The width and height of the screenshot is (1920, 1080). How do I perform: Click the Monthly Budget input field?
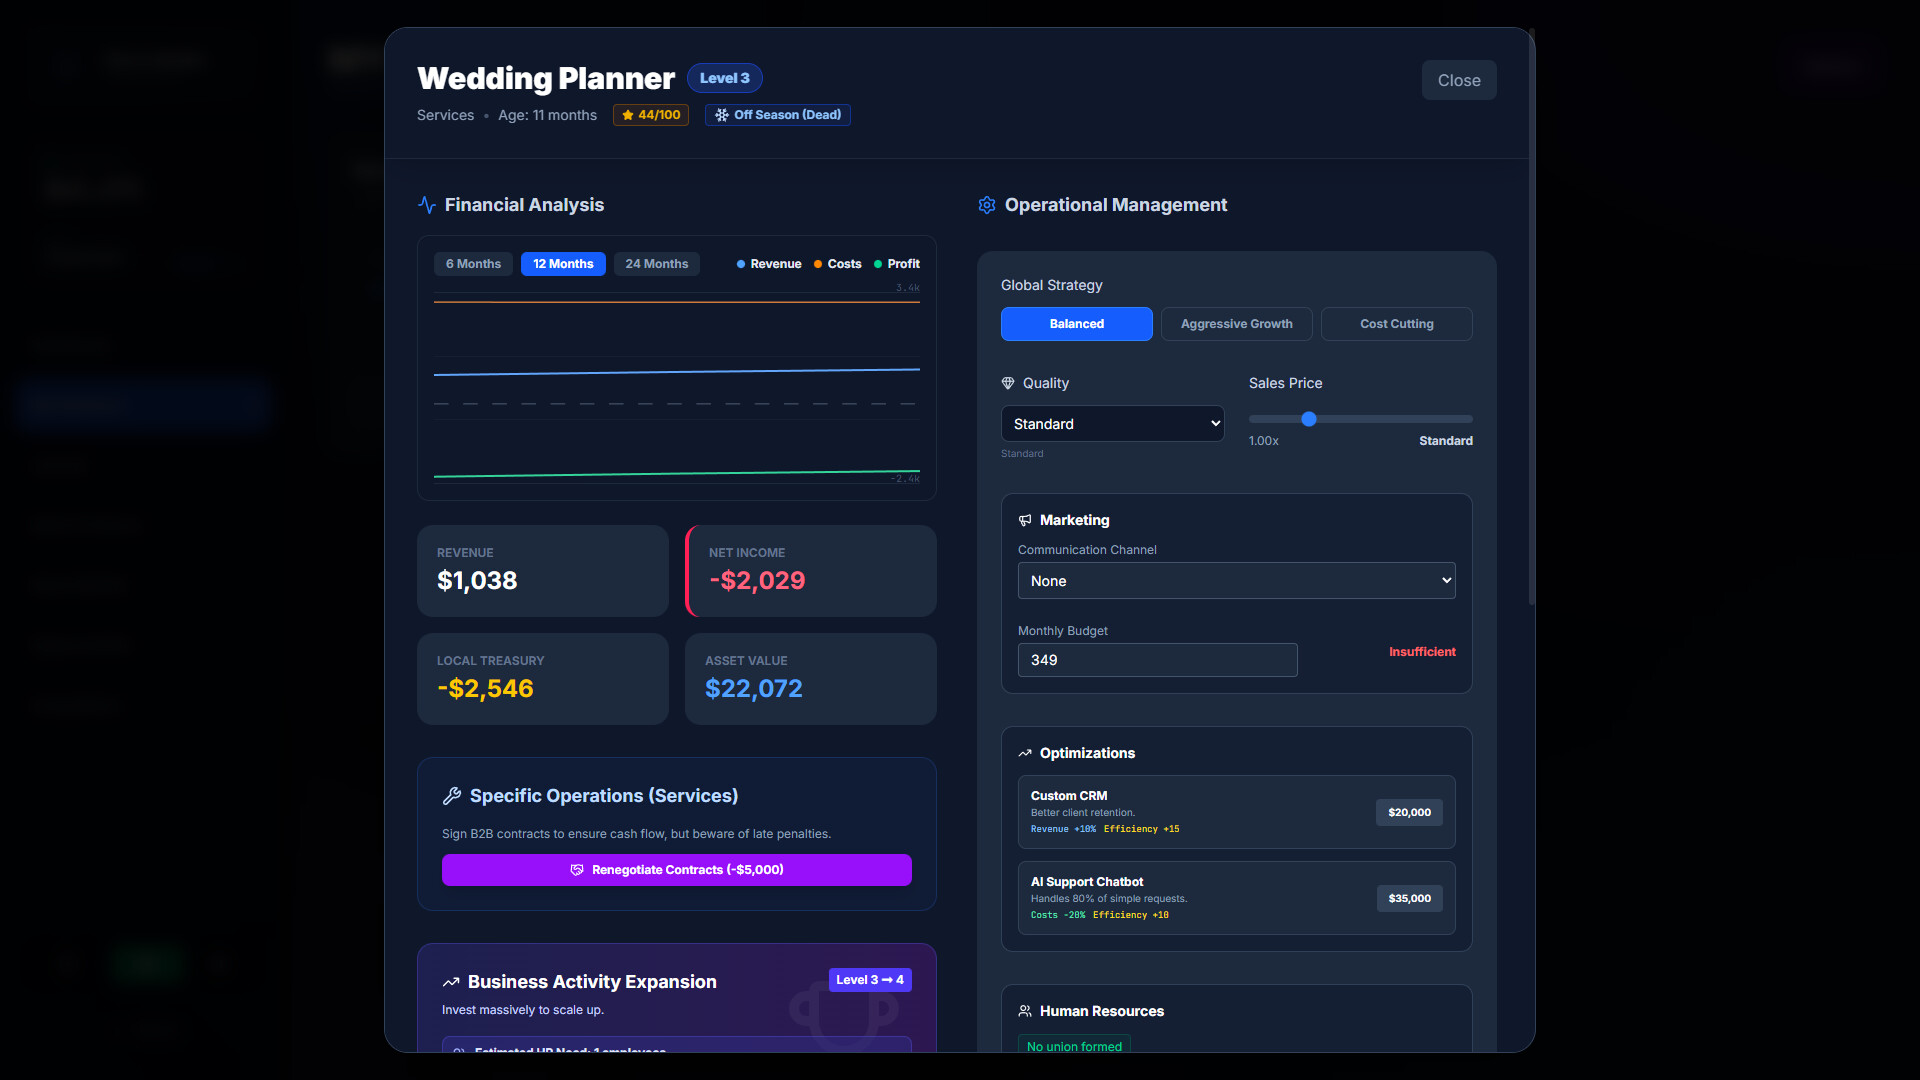[x=1157, y=660]
